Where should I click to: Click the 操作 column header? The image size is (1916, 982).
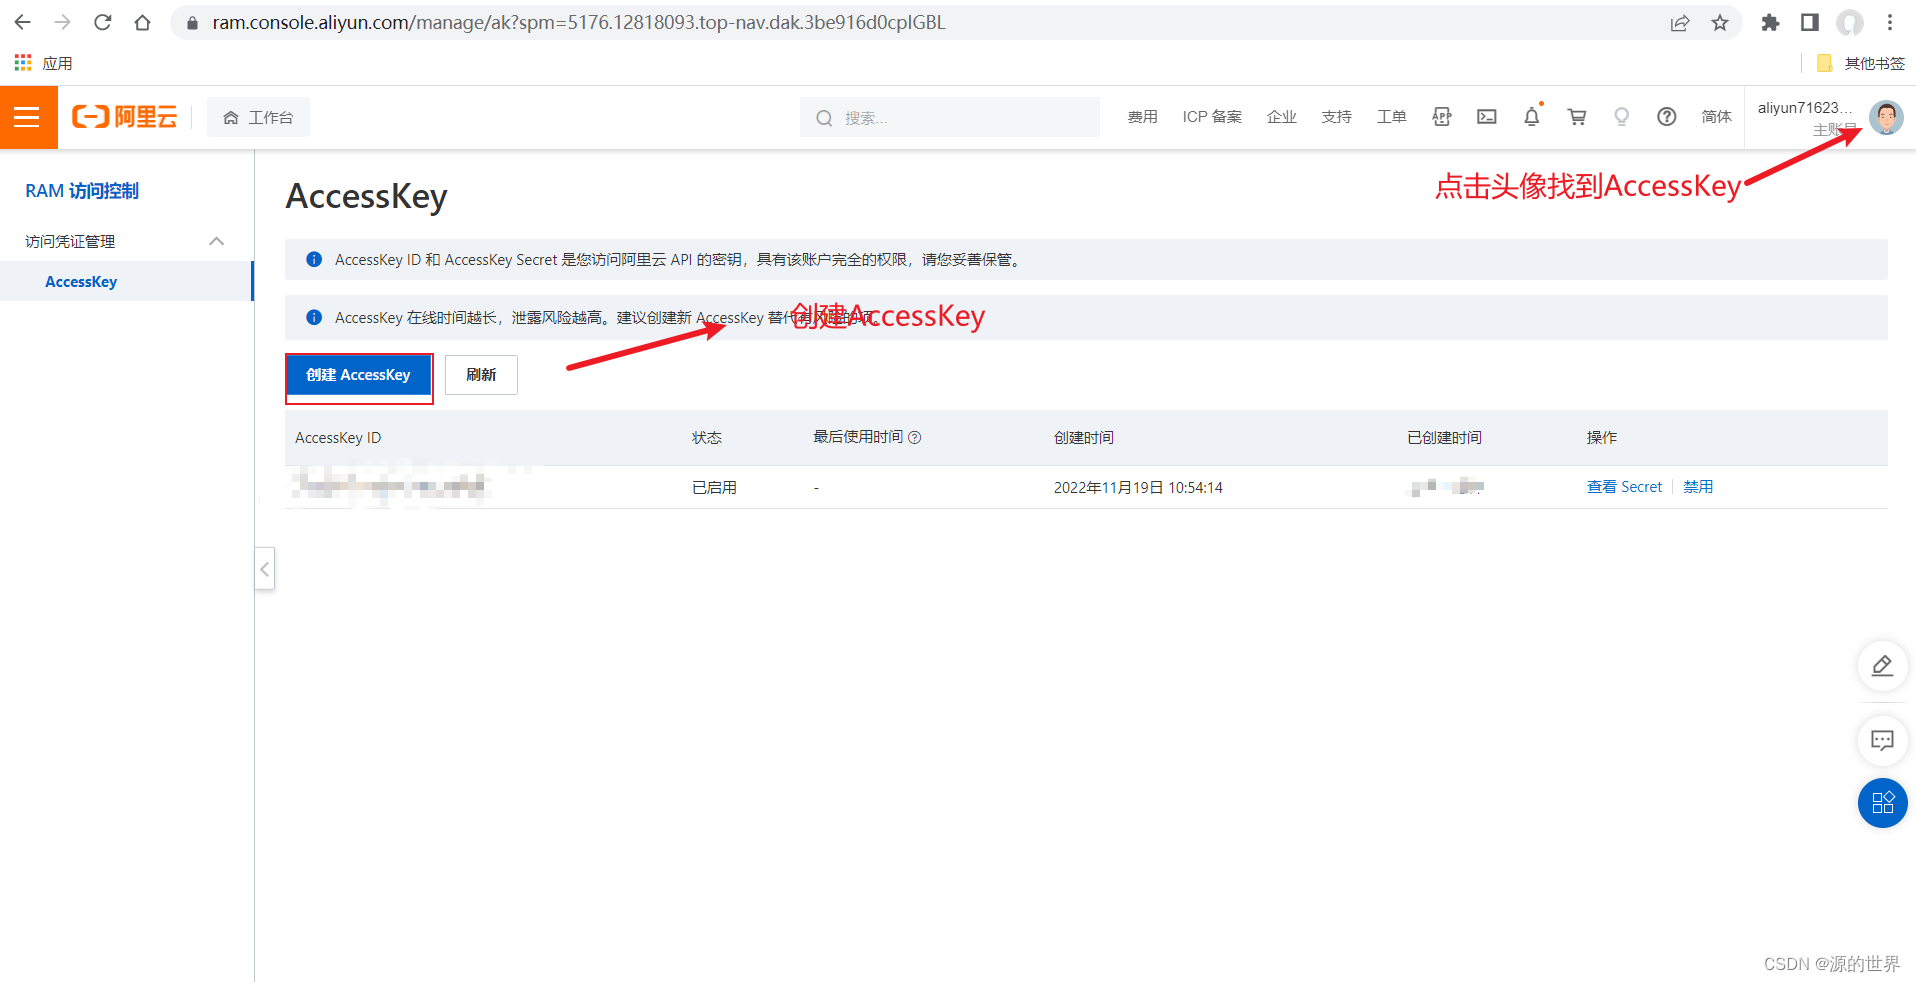[x=1601, y=437]
